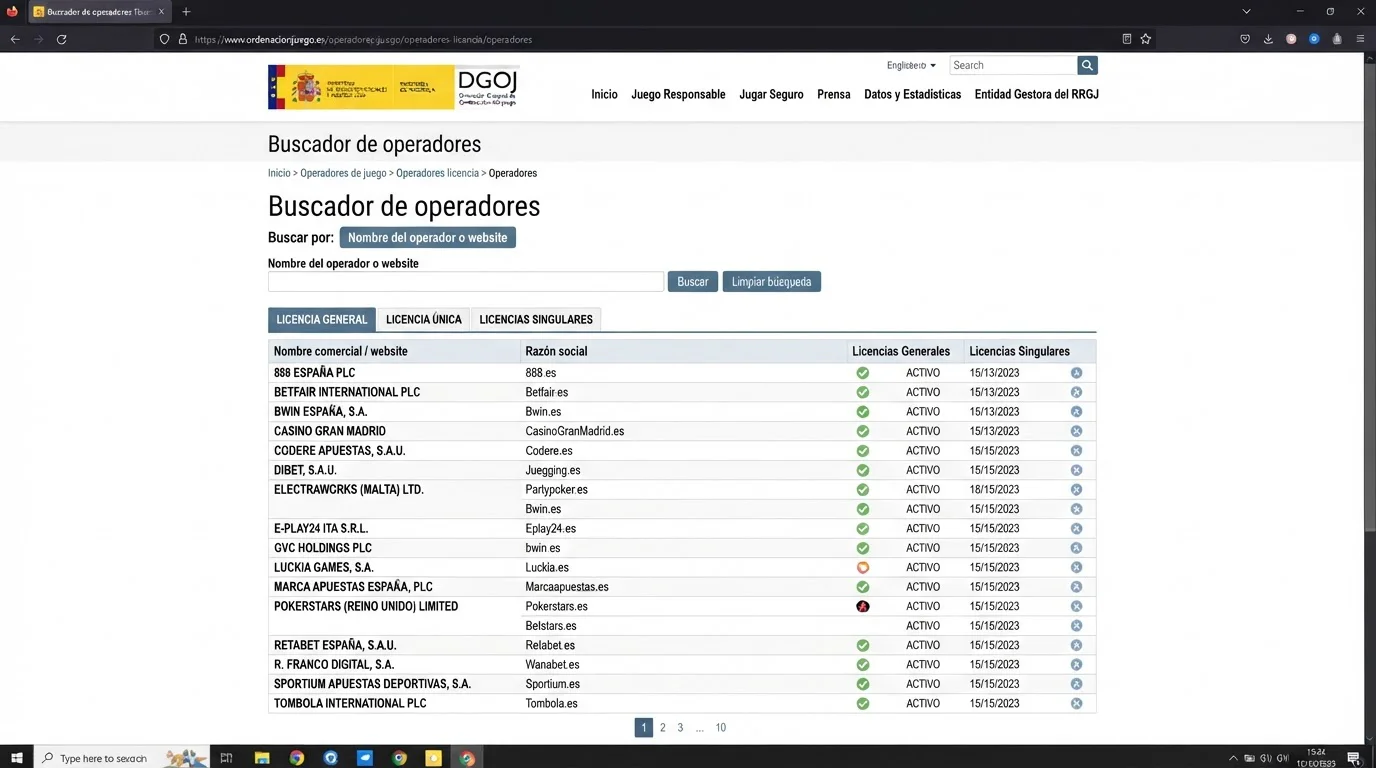The image size is (1376, 768).
Task: Go to results page 10
Action: 720,728
